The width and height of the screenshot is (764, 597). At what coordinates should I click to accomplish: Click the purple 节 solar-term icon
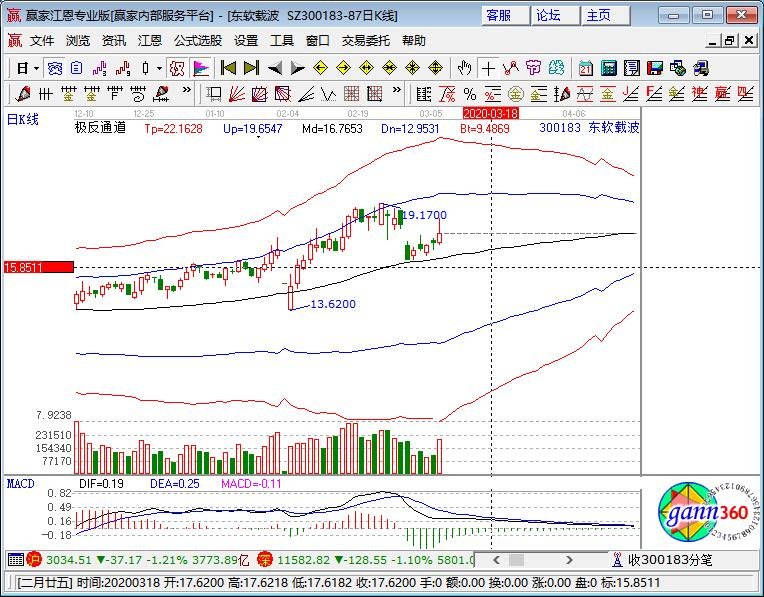(x=534, y=68)
